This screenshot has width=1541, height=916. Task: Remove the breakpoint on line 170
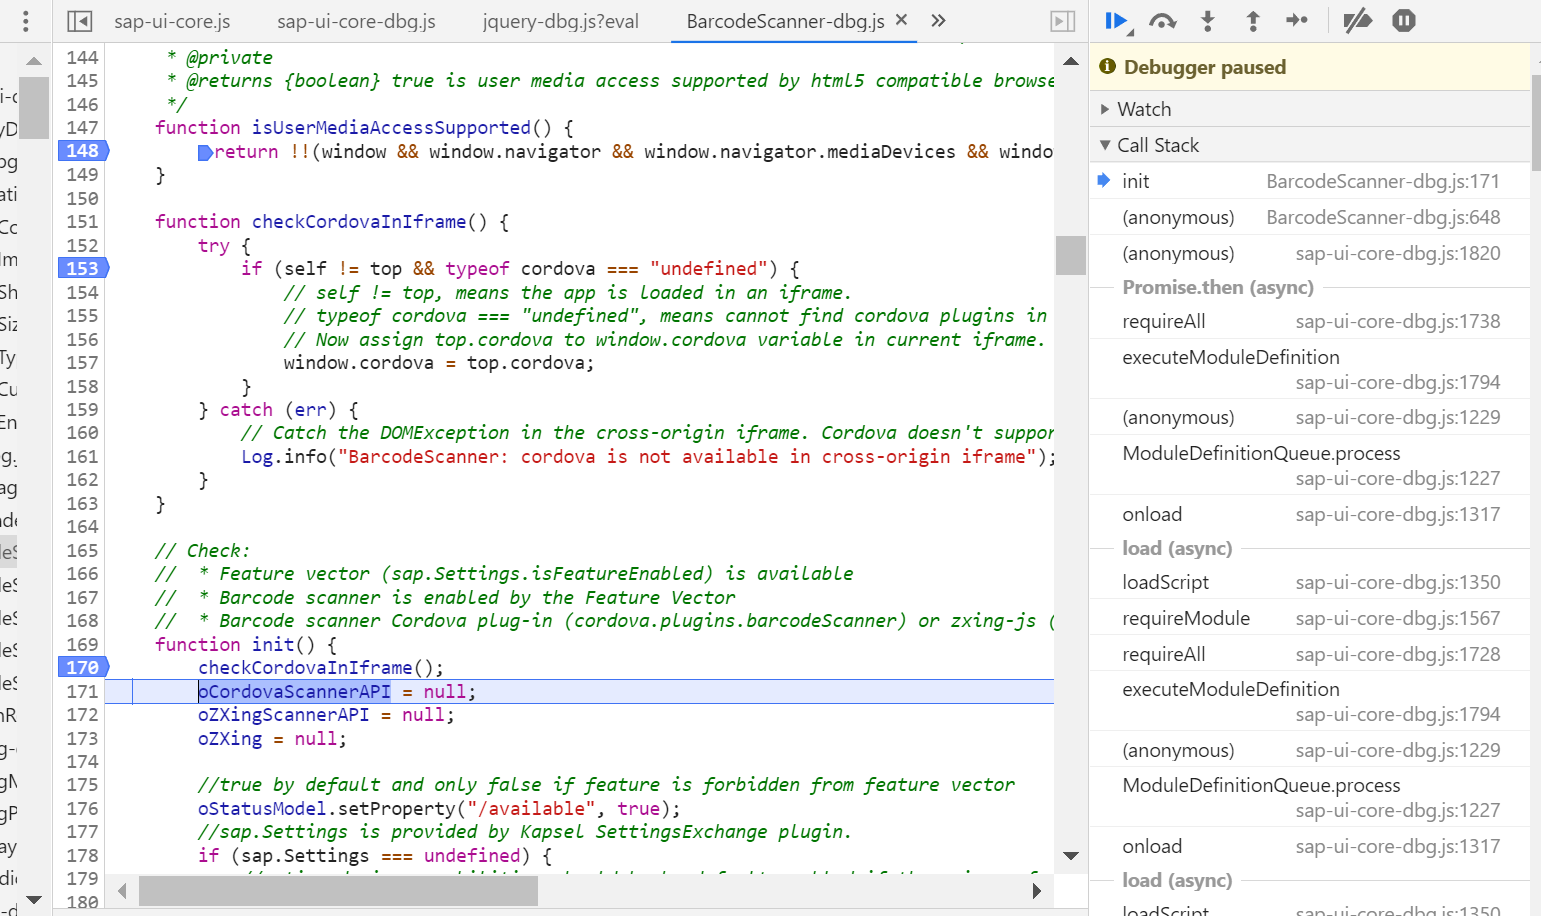83,667
